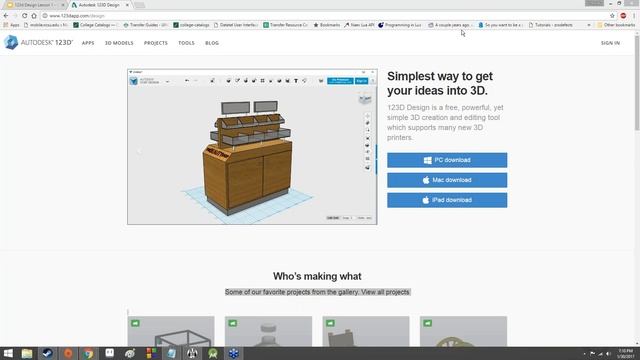Go back with the browser back arrow
Viewport: 640px width, 360px height.
click(x=6, y=16)
